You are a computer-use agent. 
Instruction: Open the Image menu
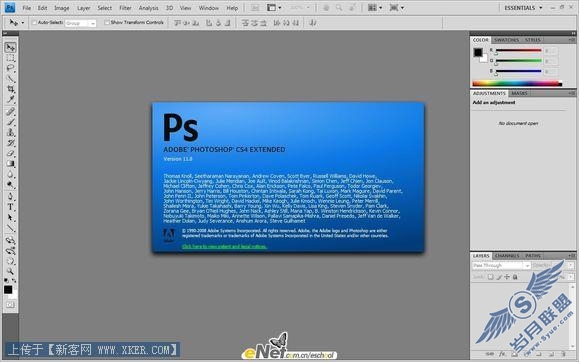[x=62, y=8]
